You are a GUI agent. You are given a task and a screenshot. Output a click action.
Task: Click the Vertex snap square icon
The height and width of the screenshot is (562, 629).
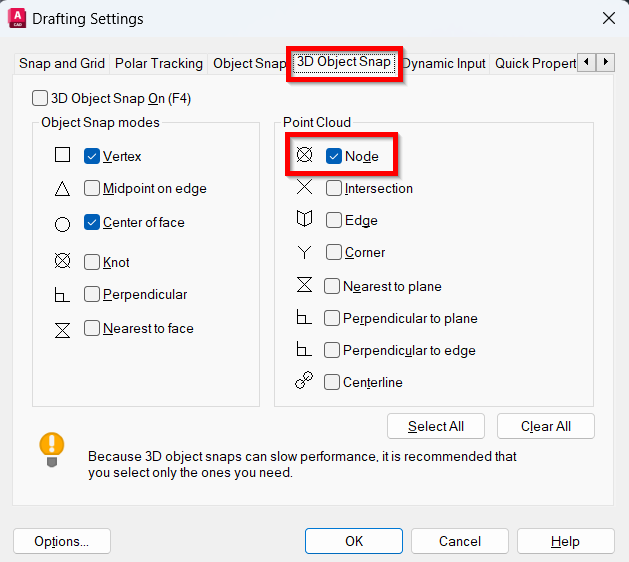[63, 155]
